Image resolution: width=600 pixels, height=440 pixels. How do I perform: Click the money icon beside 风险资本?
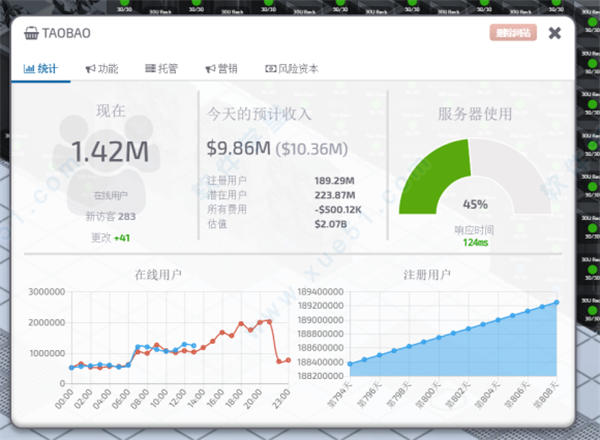pos(271,69)
